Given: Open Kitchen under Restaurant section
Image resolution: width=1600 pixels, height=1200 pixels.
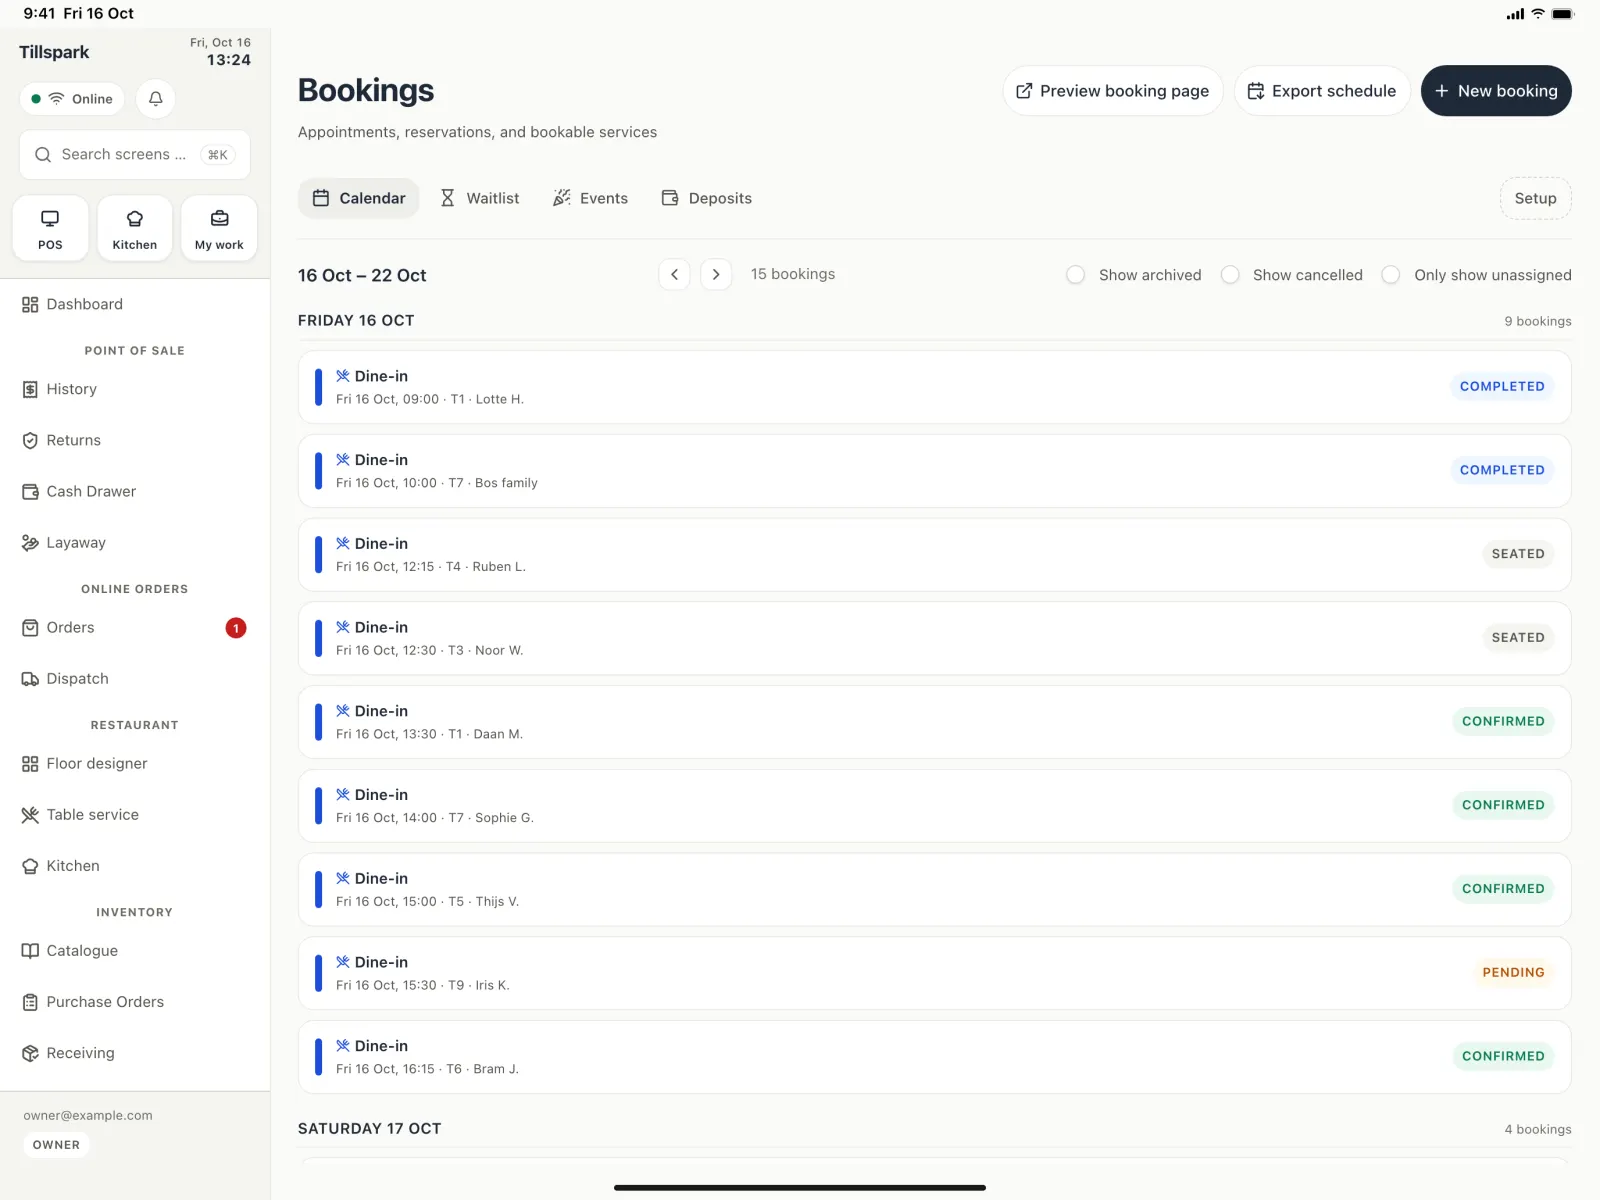Looking at the screenshot, I should (135, 865).
